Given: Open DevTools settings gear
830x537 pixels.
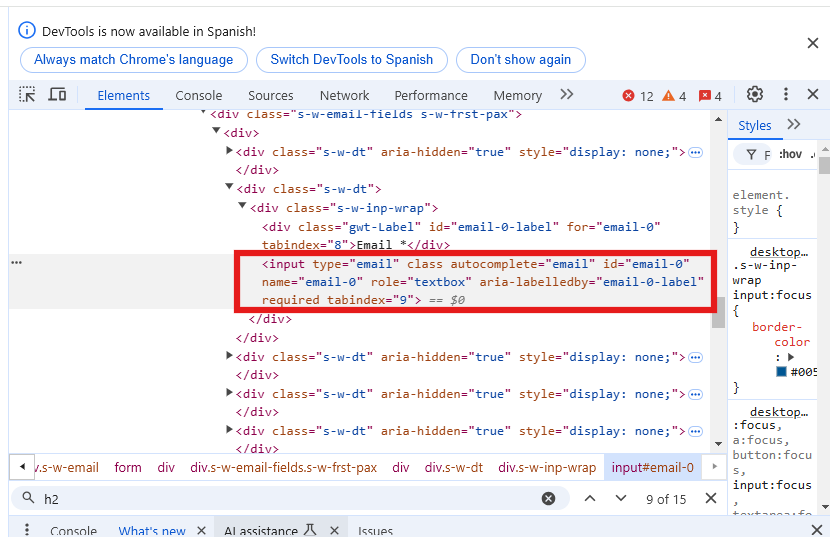Looking at the screenshot, I should (x=755, y=94).
